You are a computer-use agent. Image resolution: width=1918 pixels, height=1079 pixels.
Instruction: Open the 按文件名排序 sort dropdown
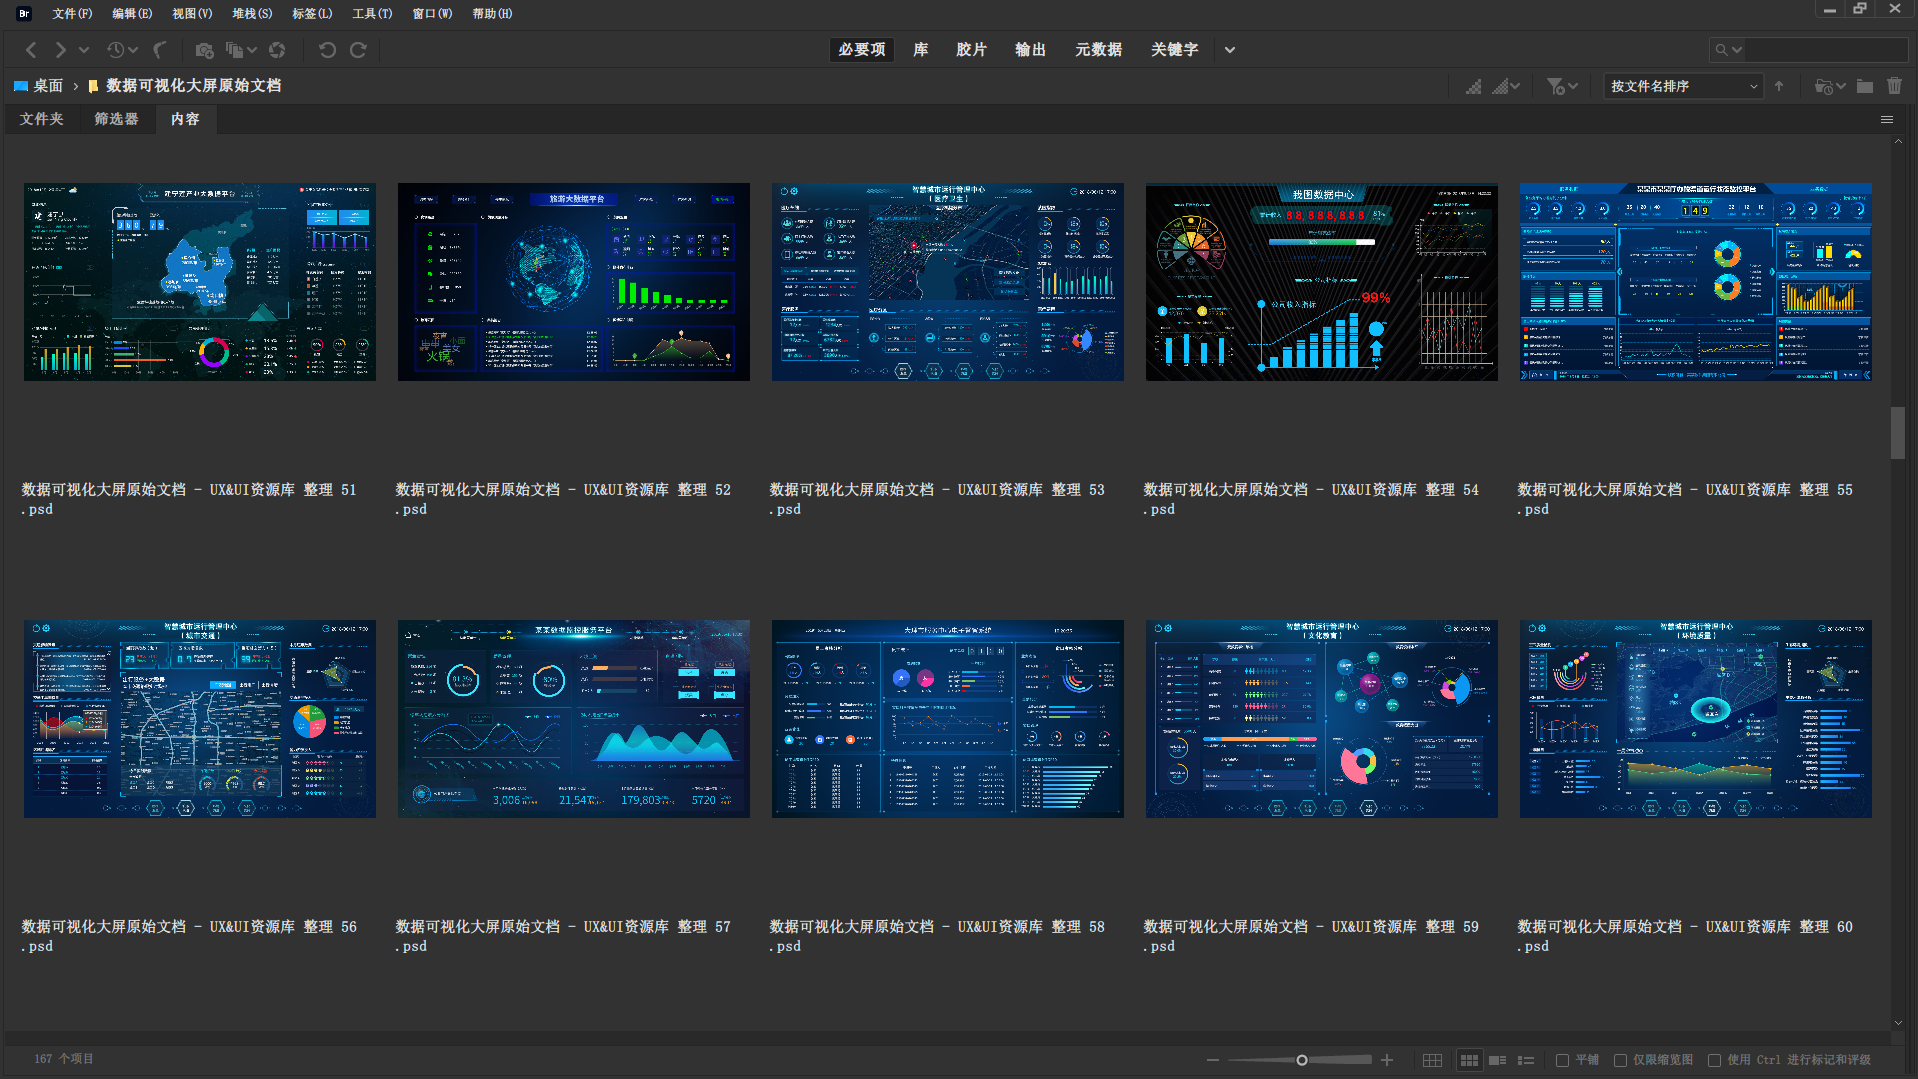coord(1683,86)
